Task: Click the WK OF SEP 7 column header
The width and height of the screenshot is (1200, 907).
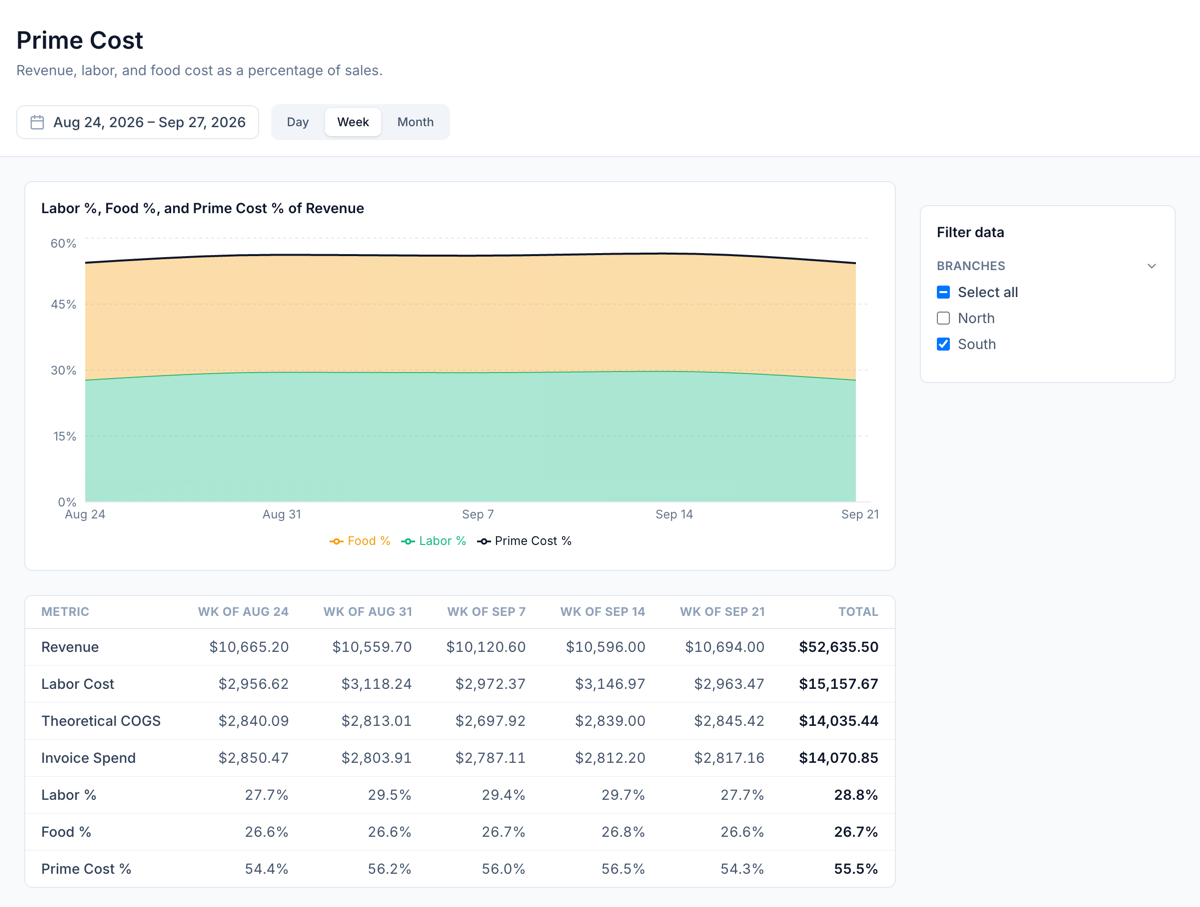Action: (x=486, y=612)
